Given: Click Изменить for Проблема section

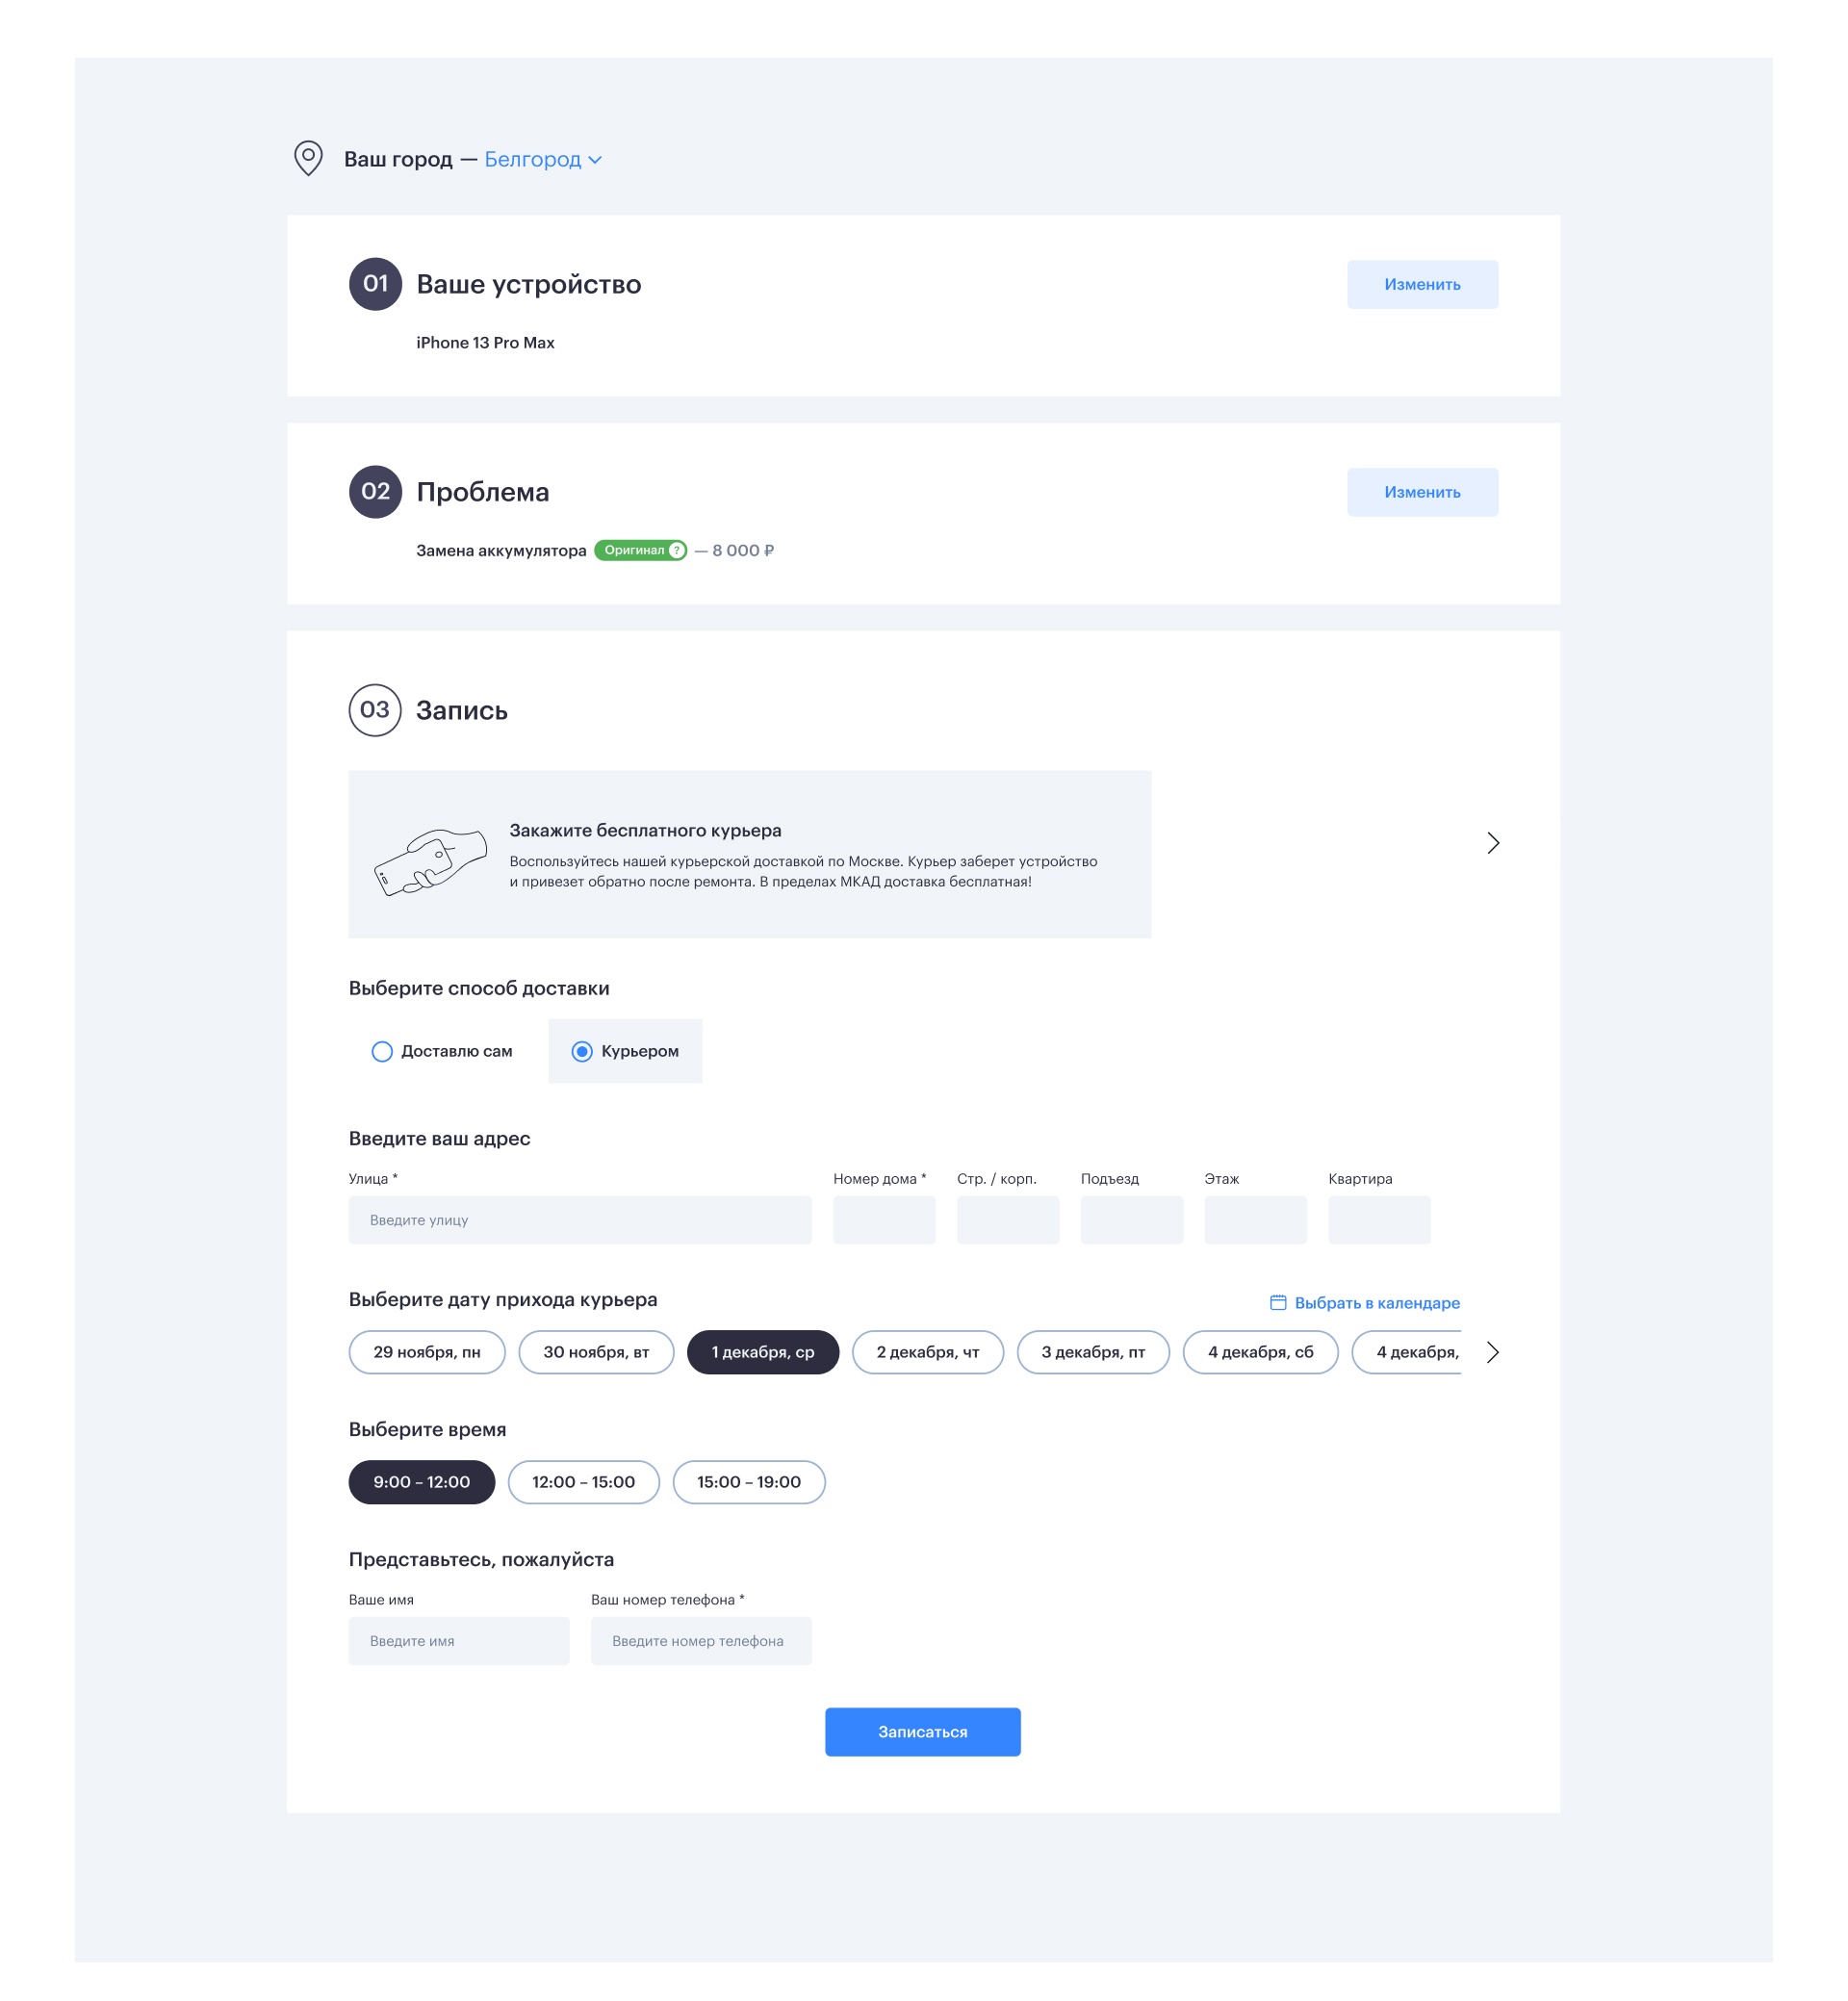Looking at the screenshot, I should 1422,492.
